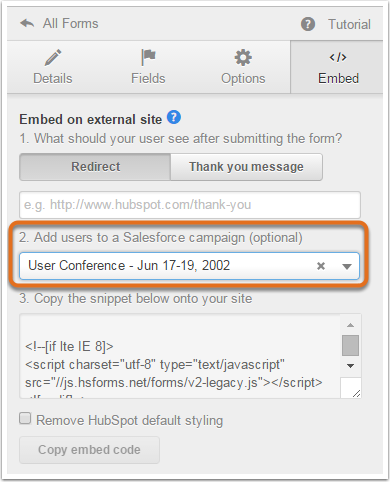Image resolution: width=390 pixels, height=482 pixels.
Task: Select the Redirect option
Action: coord(95,167)
